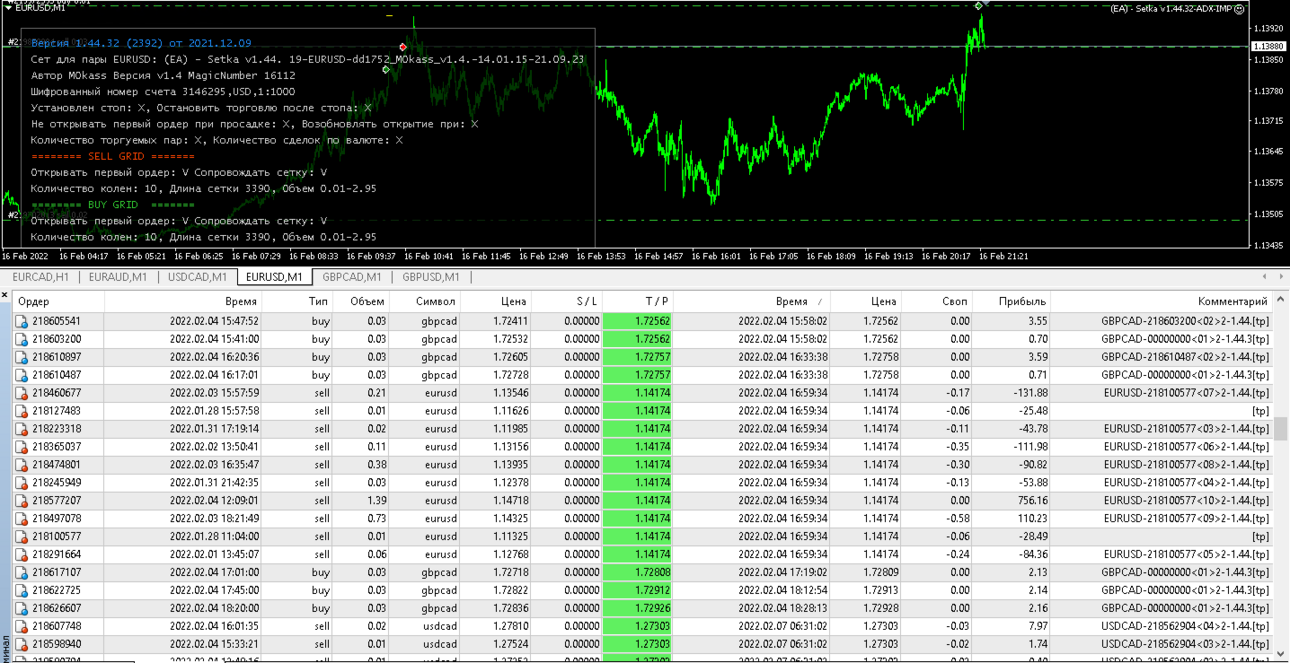Click the order icon in row 218610487

click(21, 376)
